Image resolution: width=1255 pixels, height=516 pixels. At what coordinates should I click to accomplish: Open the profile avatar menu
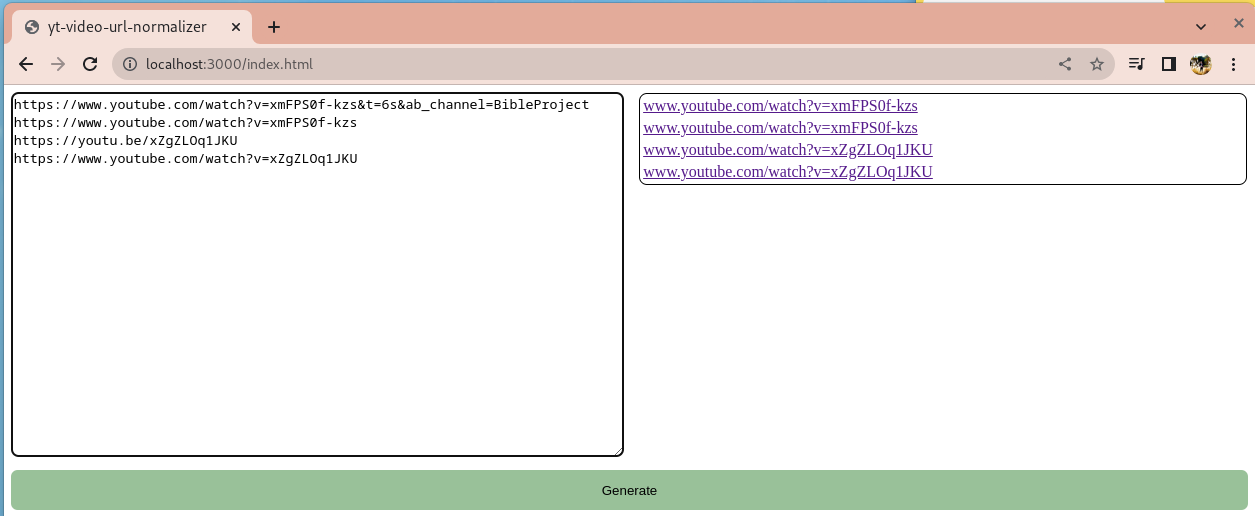1200,64
